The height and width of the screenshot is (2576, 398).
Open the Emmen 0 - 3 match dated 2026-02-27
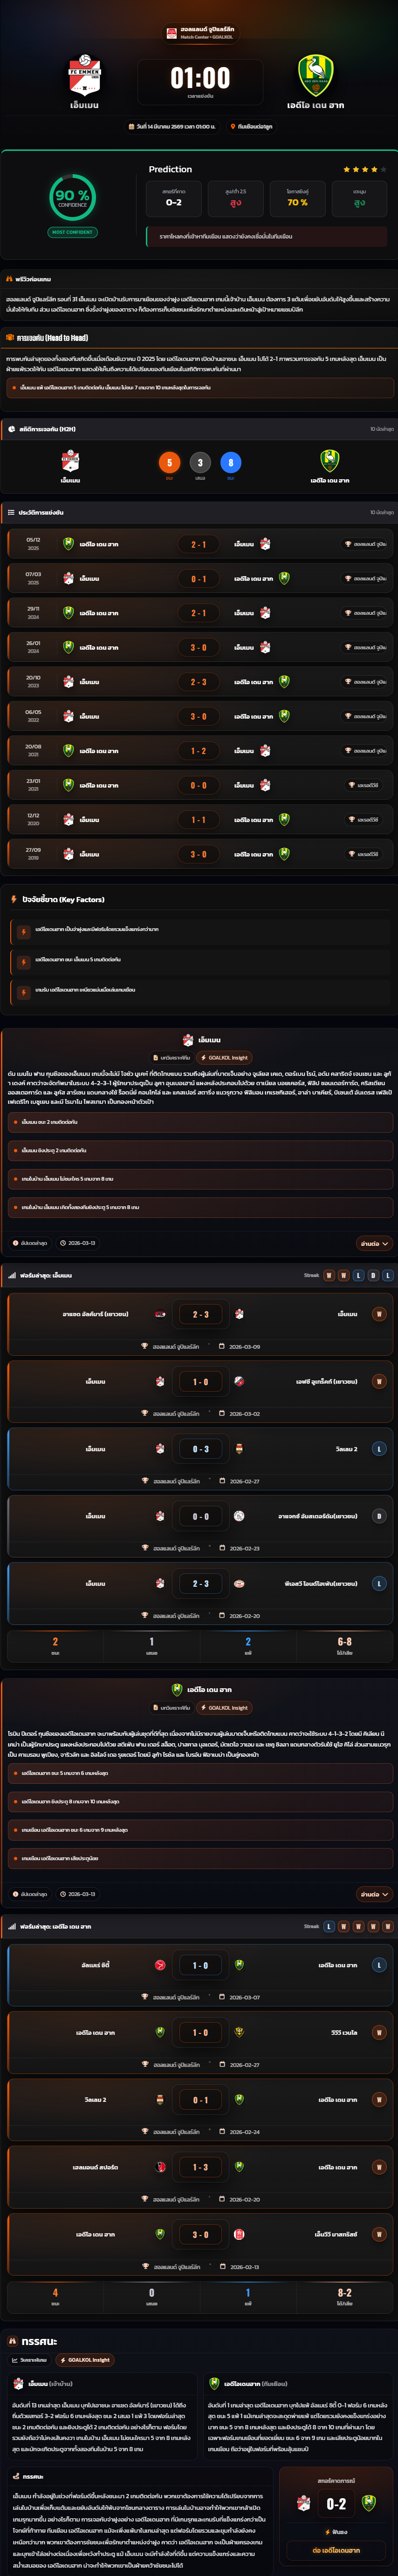point(199,1459)
